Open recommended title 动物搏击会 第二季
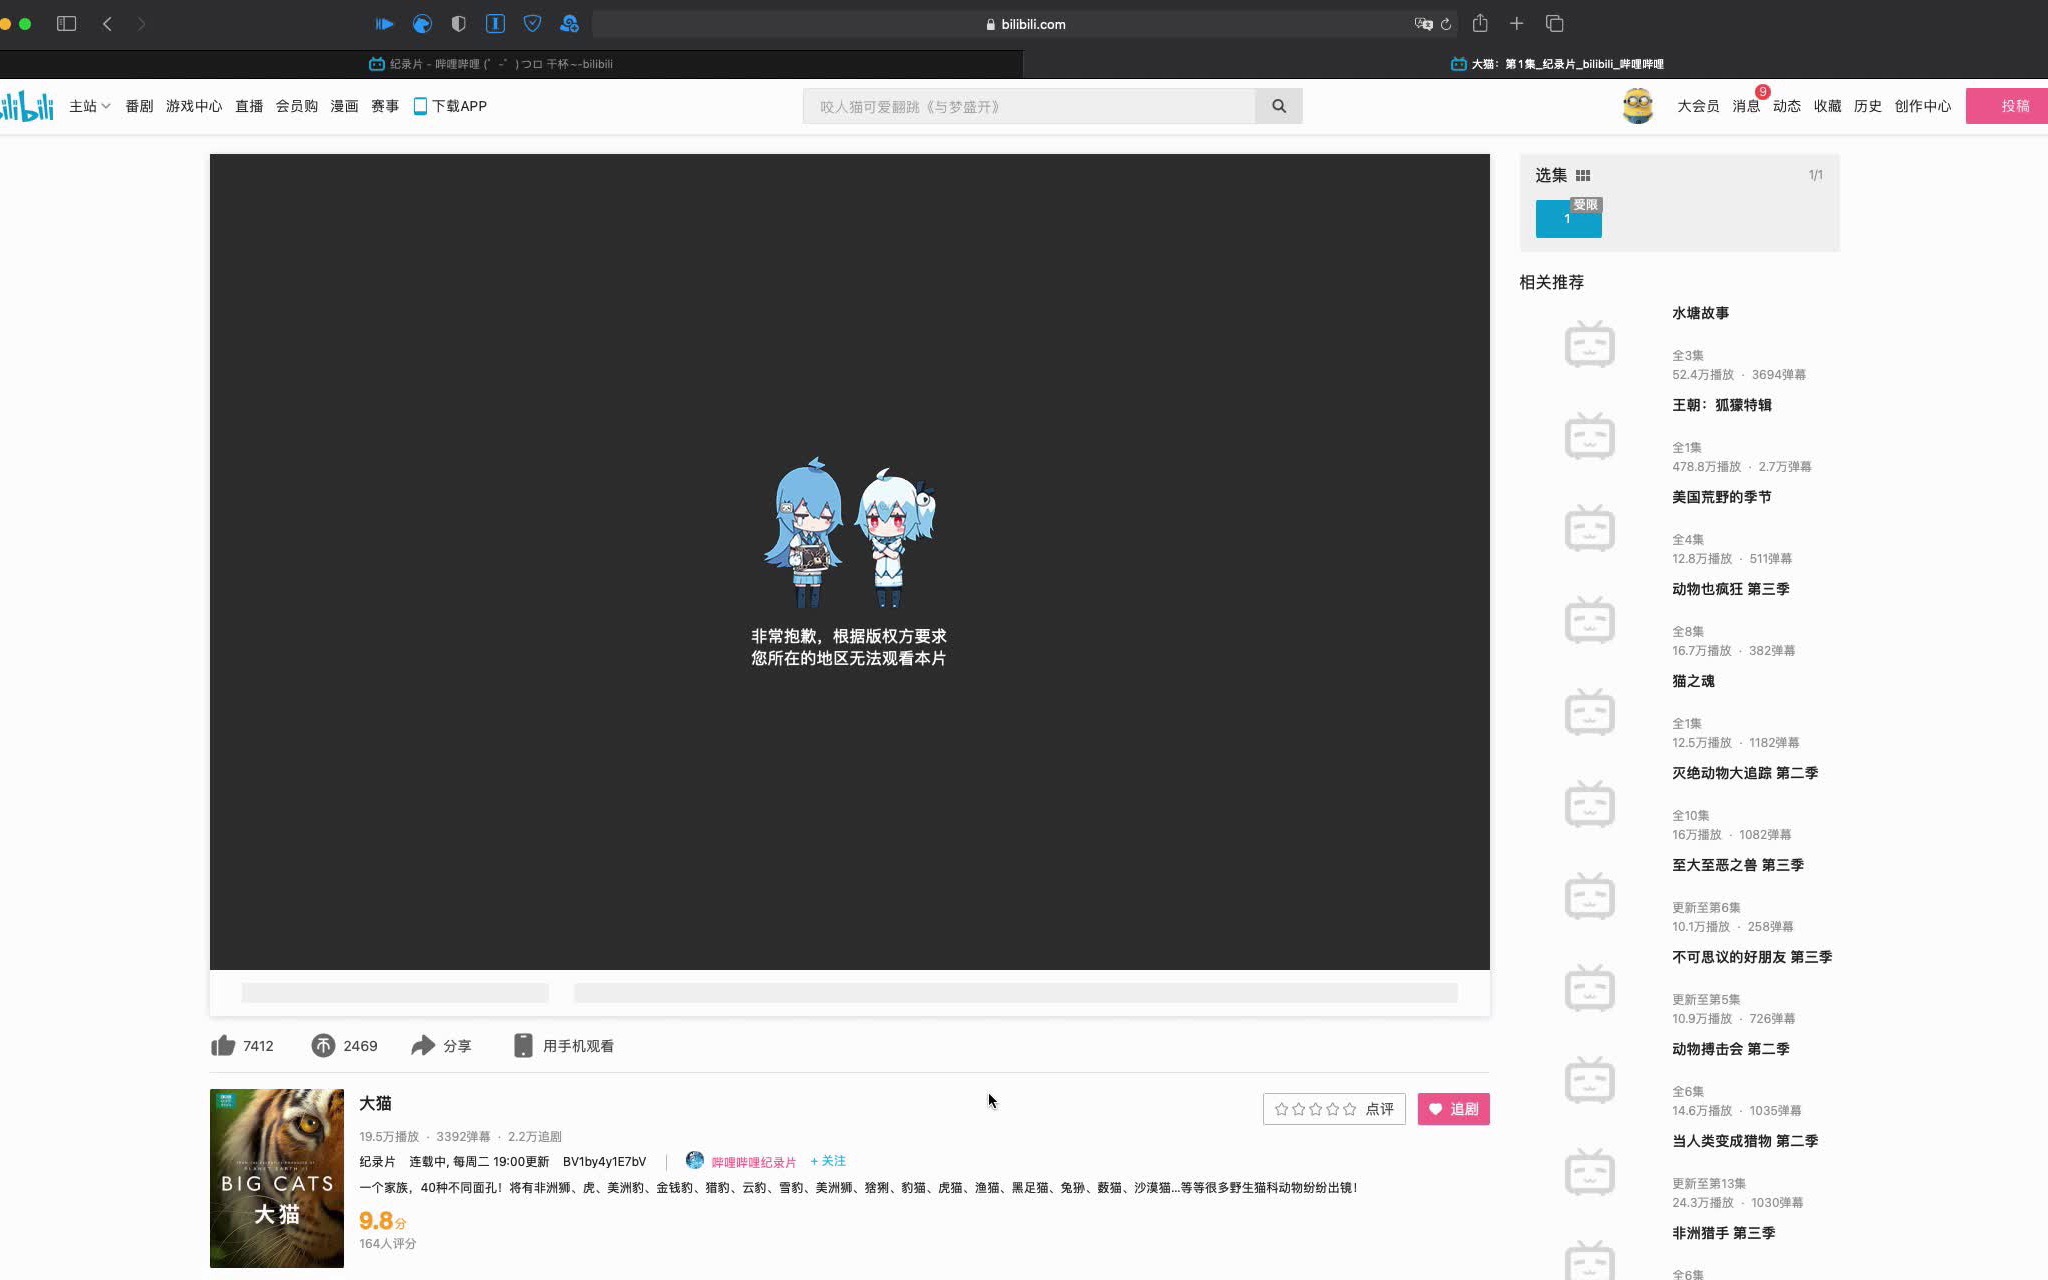Viewport: 2048px width, 1280px height. point(1730,1049)
